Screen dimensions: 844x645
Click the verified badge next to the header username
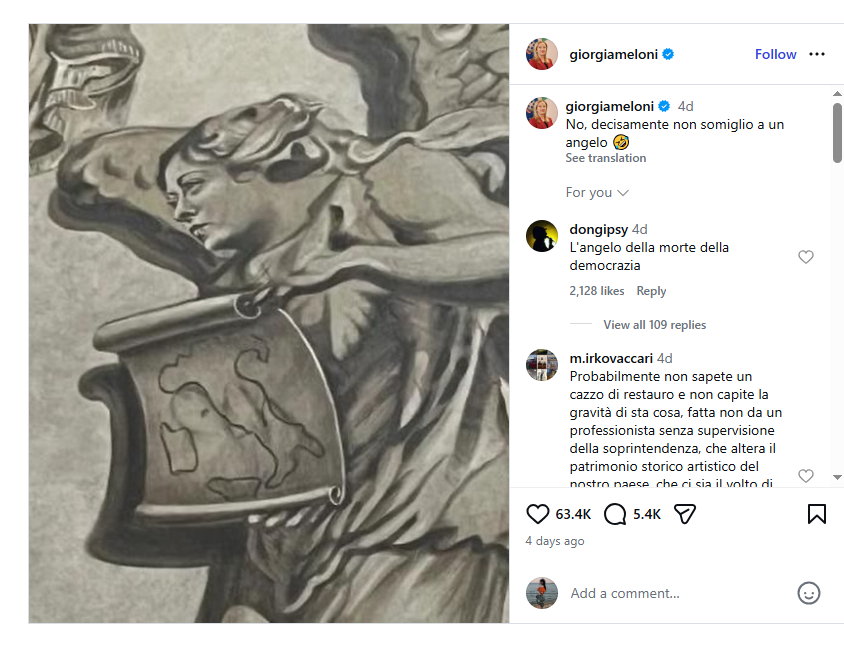(668, 54)
